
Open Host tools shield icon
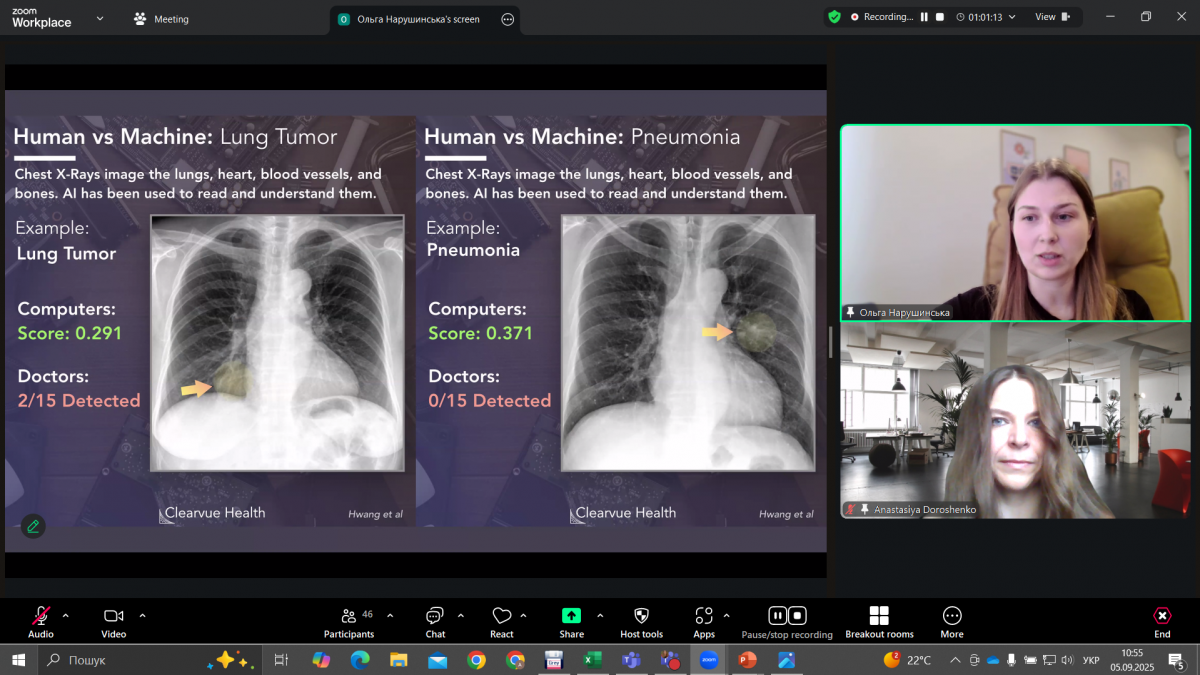641,616
